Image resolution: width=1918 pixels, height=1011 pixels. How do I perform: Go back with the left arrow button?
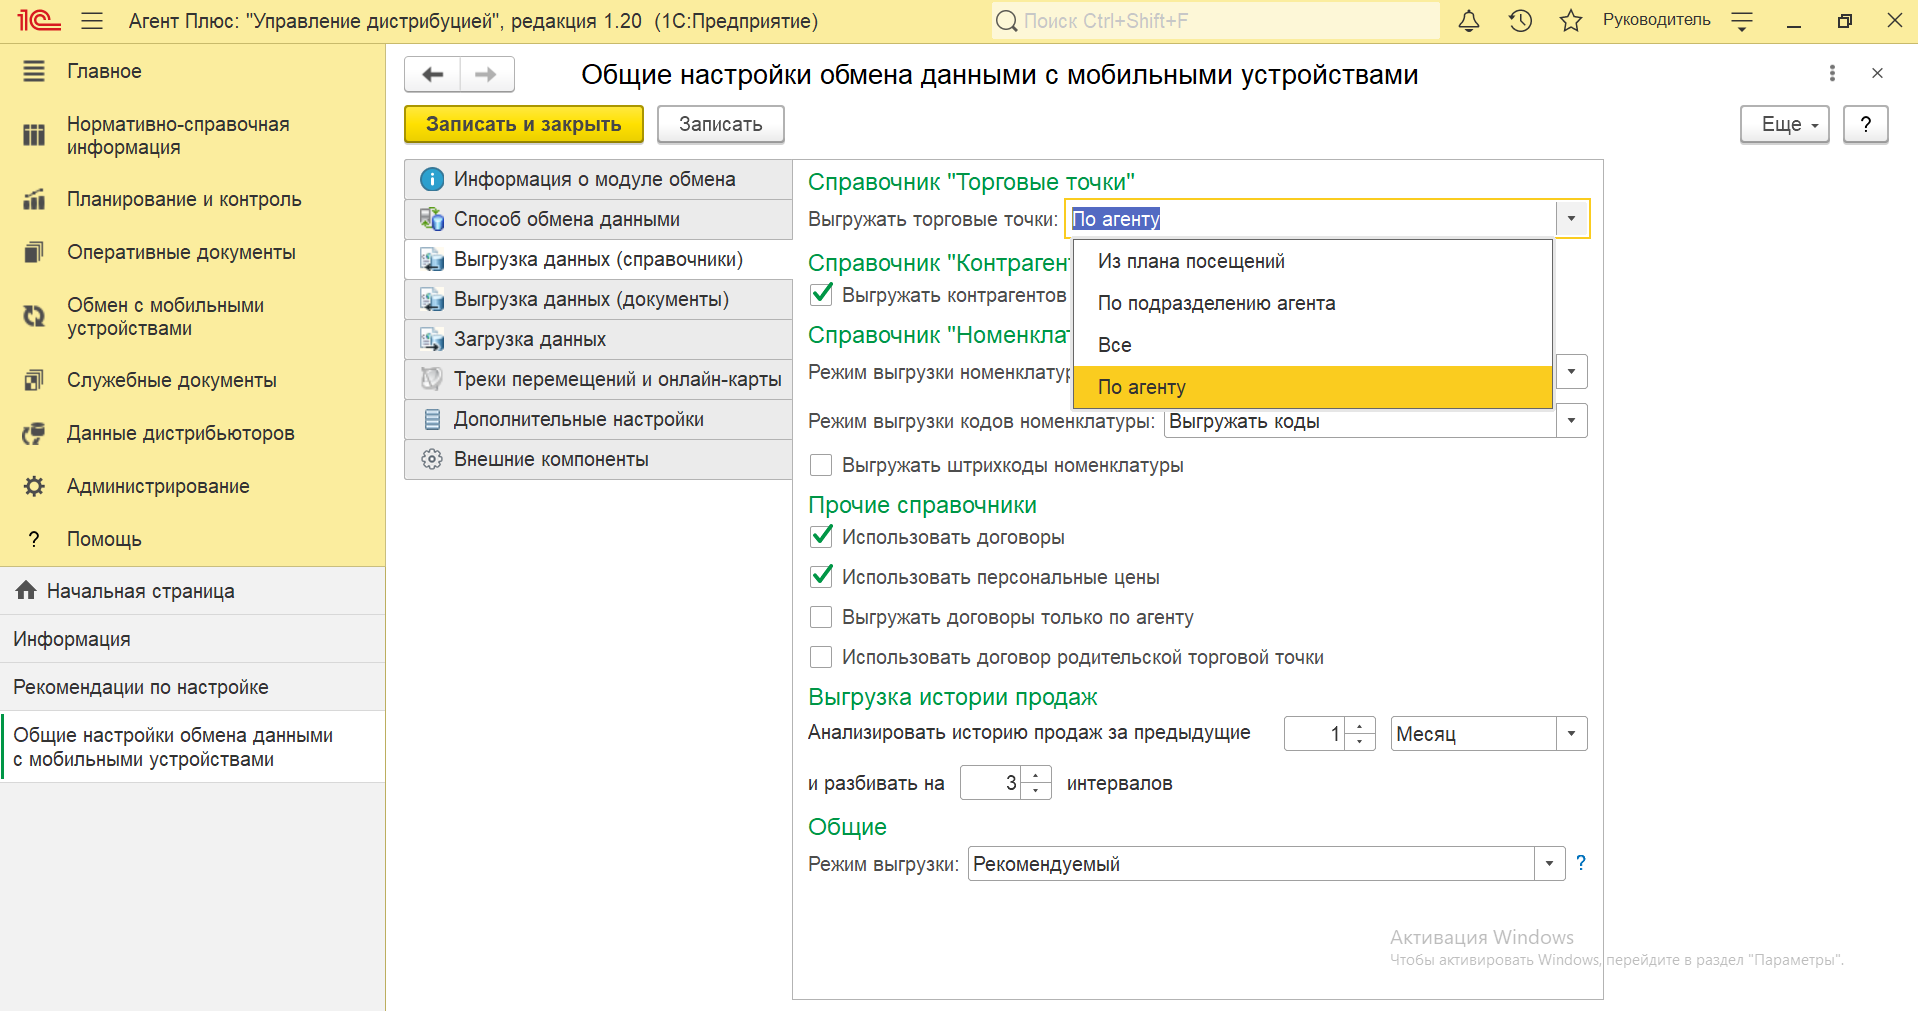pyautogui.click(x=432, y=74)
